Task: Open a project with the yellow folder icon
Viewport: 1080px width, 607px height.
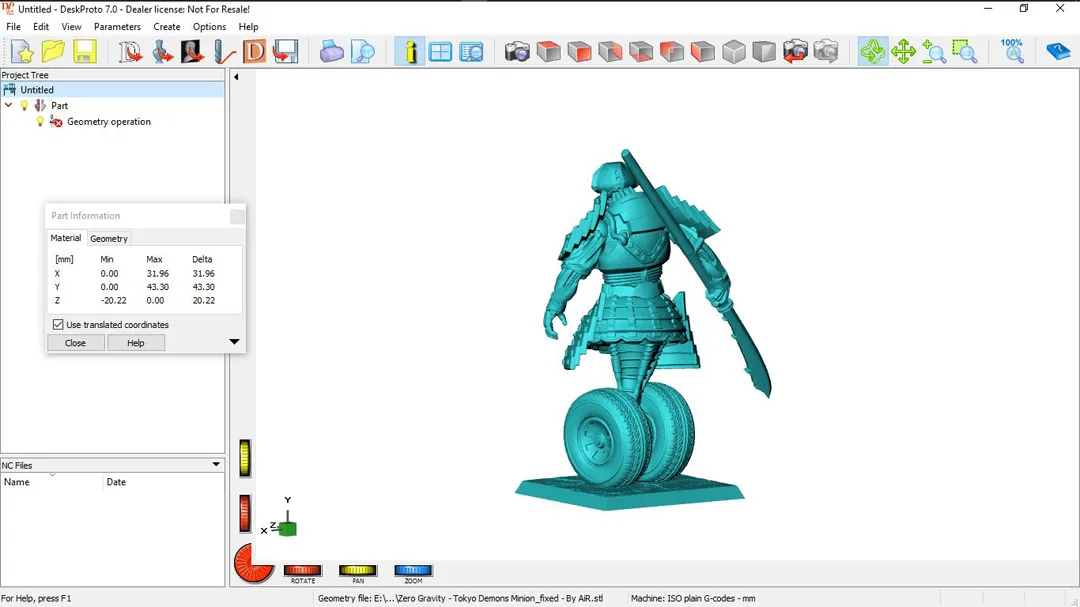Action: point(53,52)
